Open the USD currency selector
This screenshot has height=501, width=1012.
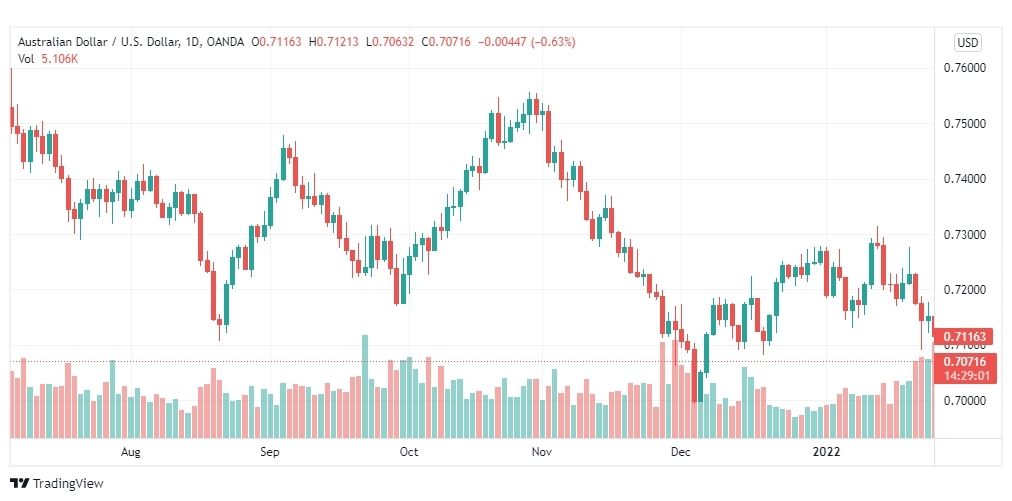coord(967,43)
